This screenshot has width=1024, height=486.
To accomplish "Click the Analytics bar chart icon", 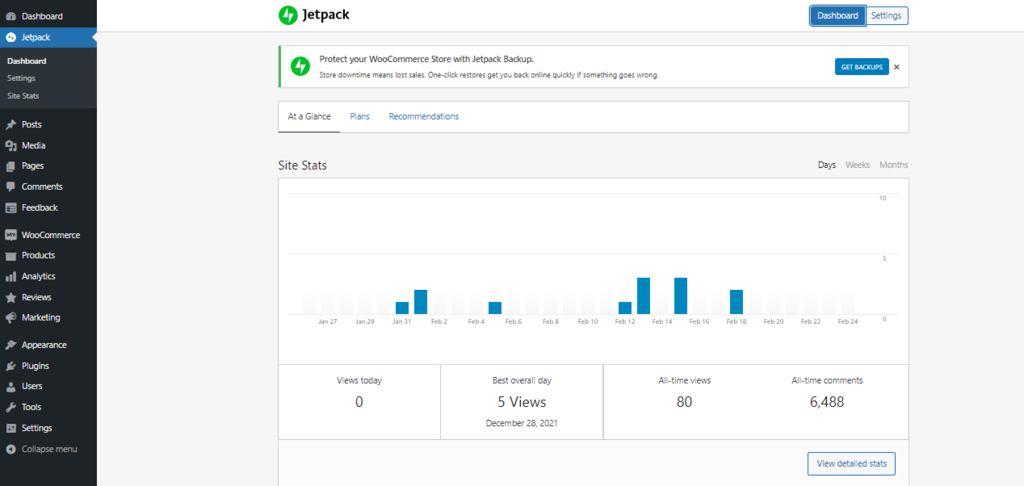I will [10, 277].
